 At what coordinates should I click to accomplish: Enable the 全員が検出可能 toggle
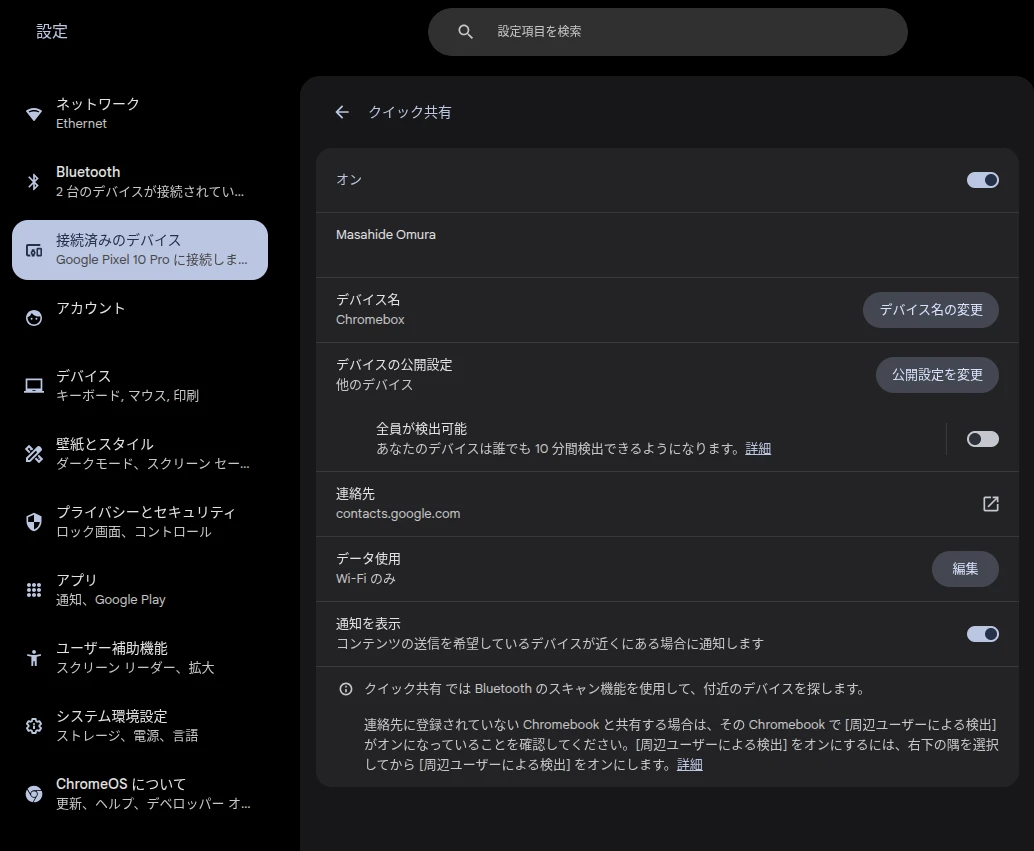[x=982, y=438]
